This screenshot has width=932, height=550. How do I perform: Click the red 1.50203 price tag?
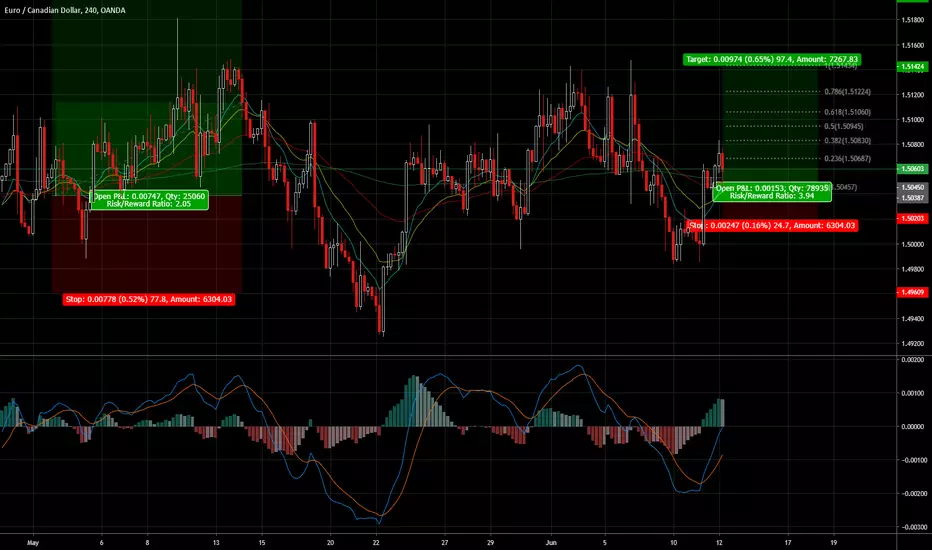912,219
